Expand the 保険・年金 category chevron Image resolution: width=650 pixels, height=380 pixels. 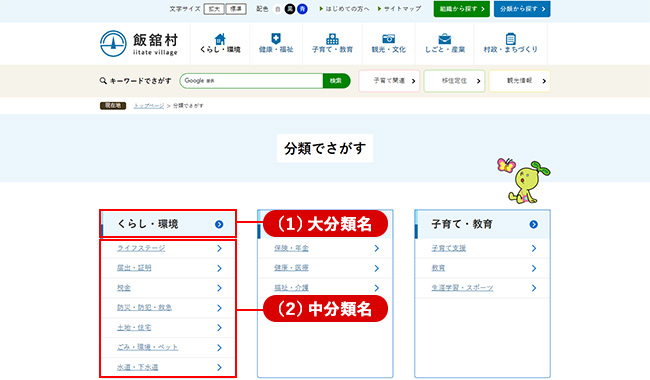click(376, 248)
